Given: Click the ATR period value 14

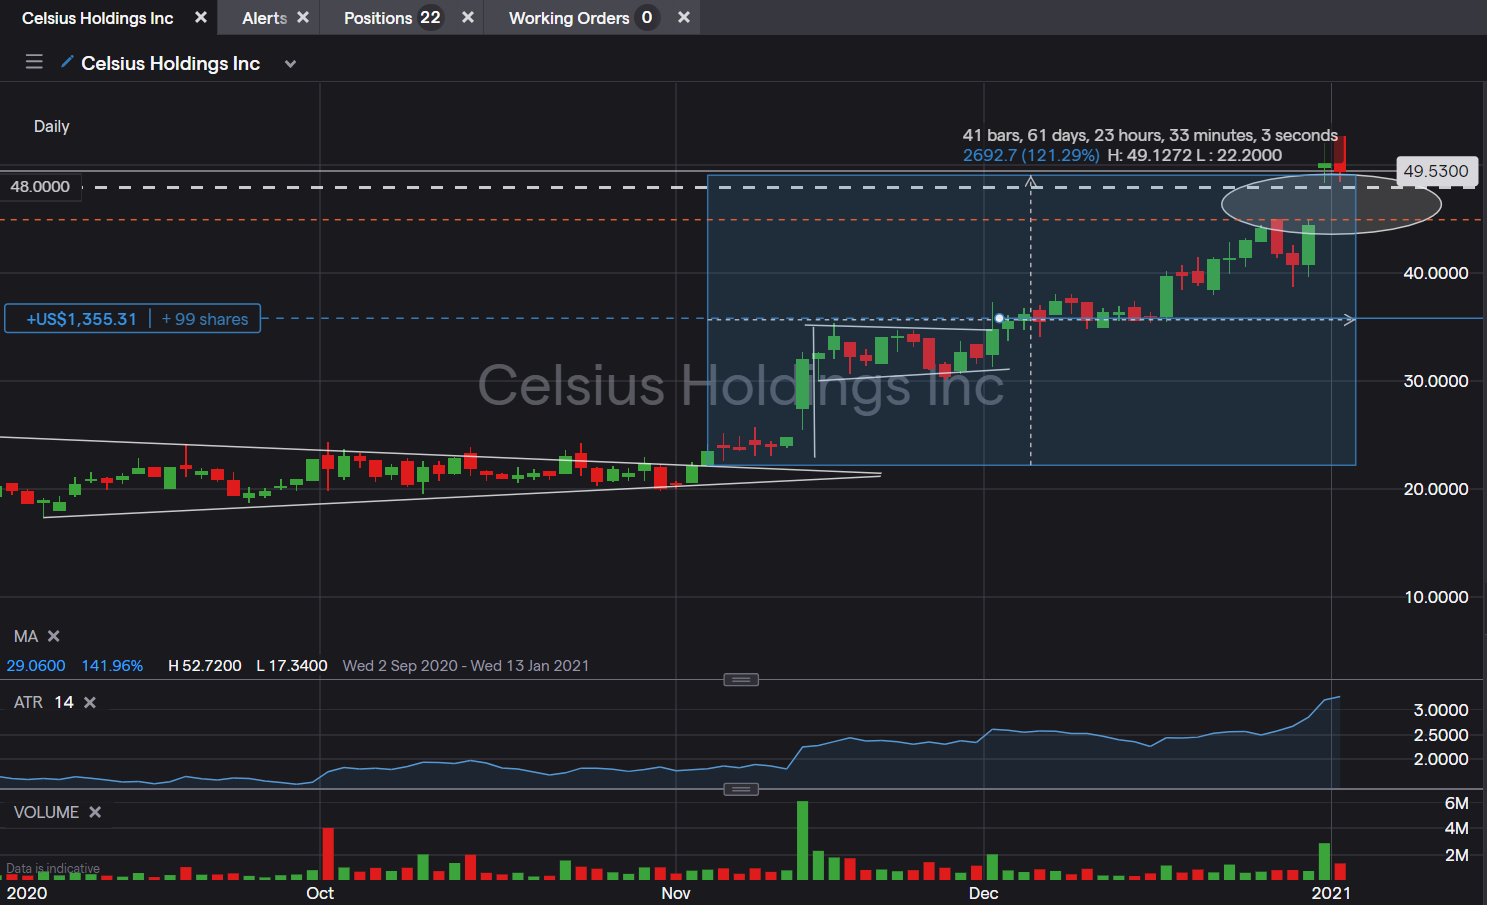Looking at the screenshot, I should pyautogui.click(x=64, y=702).
